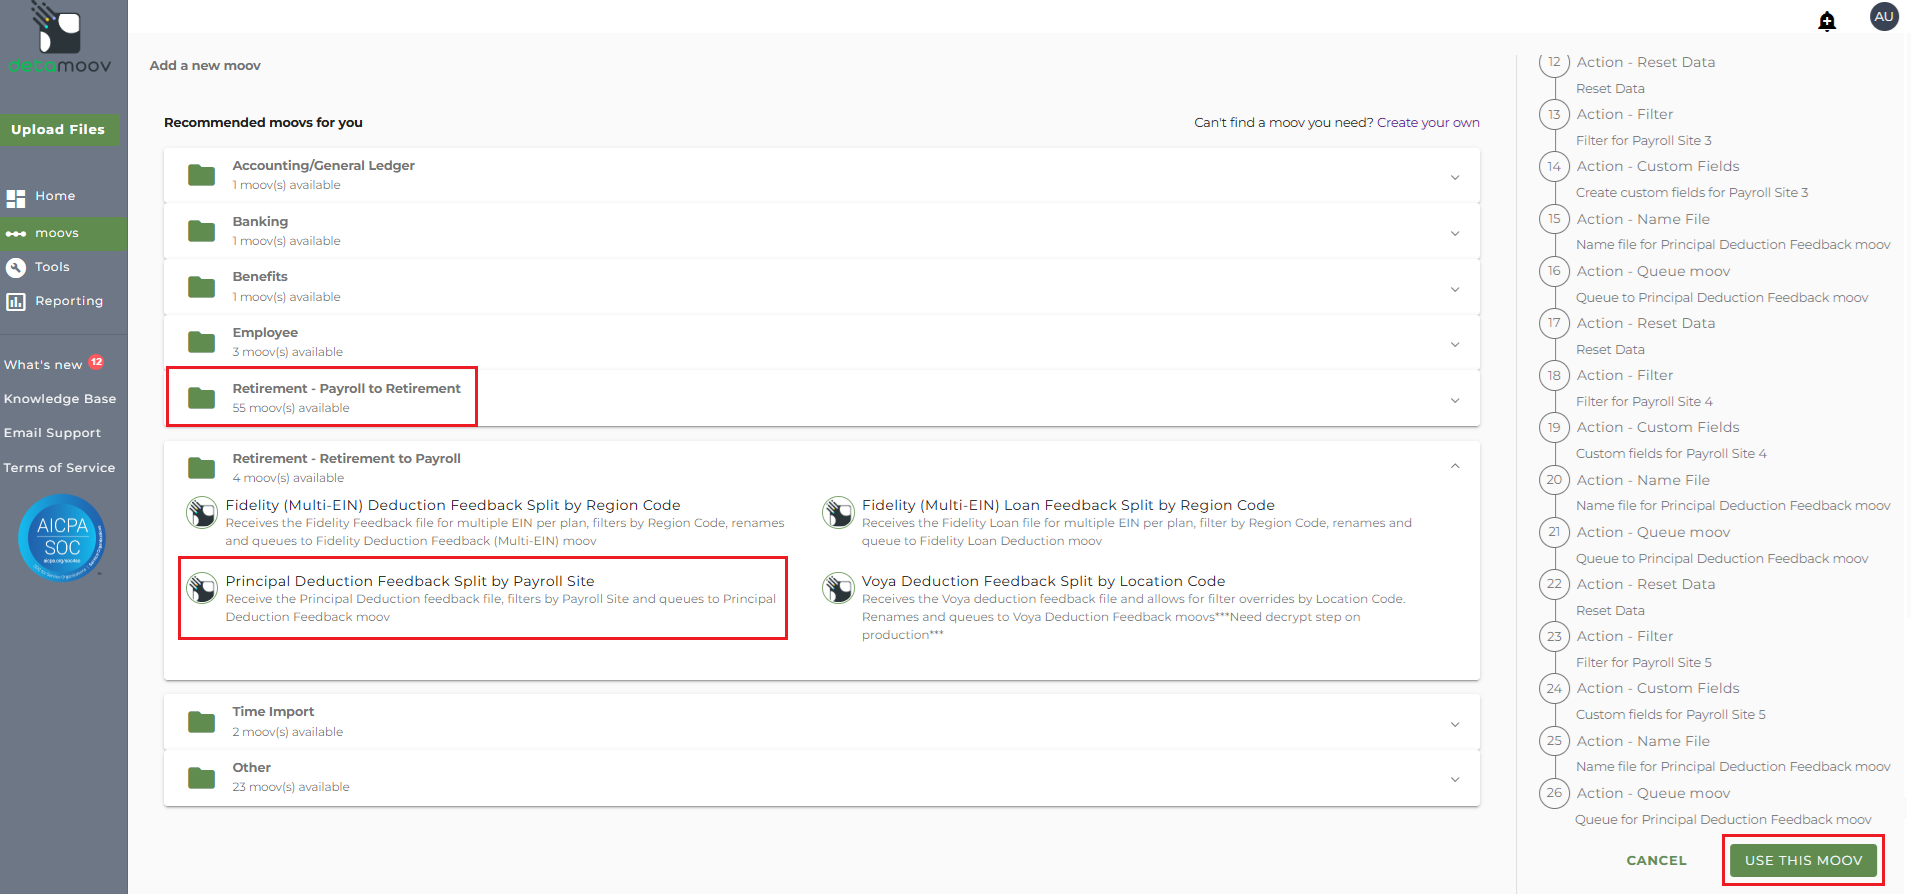Open the notifications bell
1911x894 pixels.
pyautogui.click(x=1827, y=21)
